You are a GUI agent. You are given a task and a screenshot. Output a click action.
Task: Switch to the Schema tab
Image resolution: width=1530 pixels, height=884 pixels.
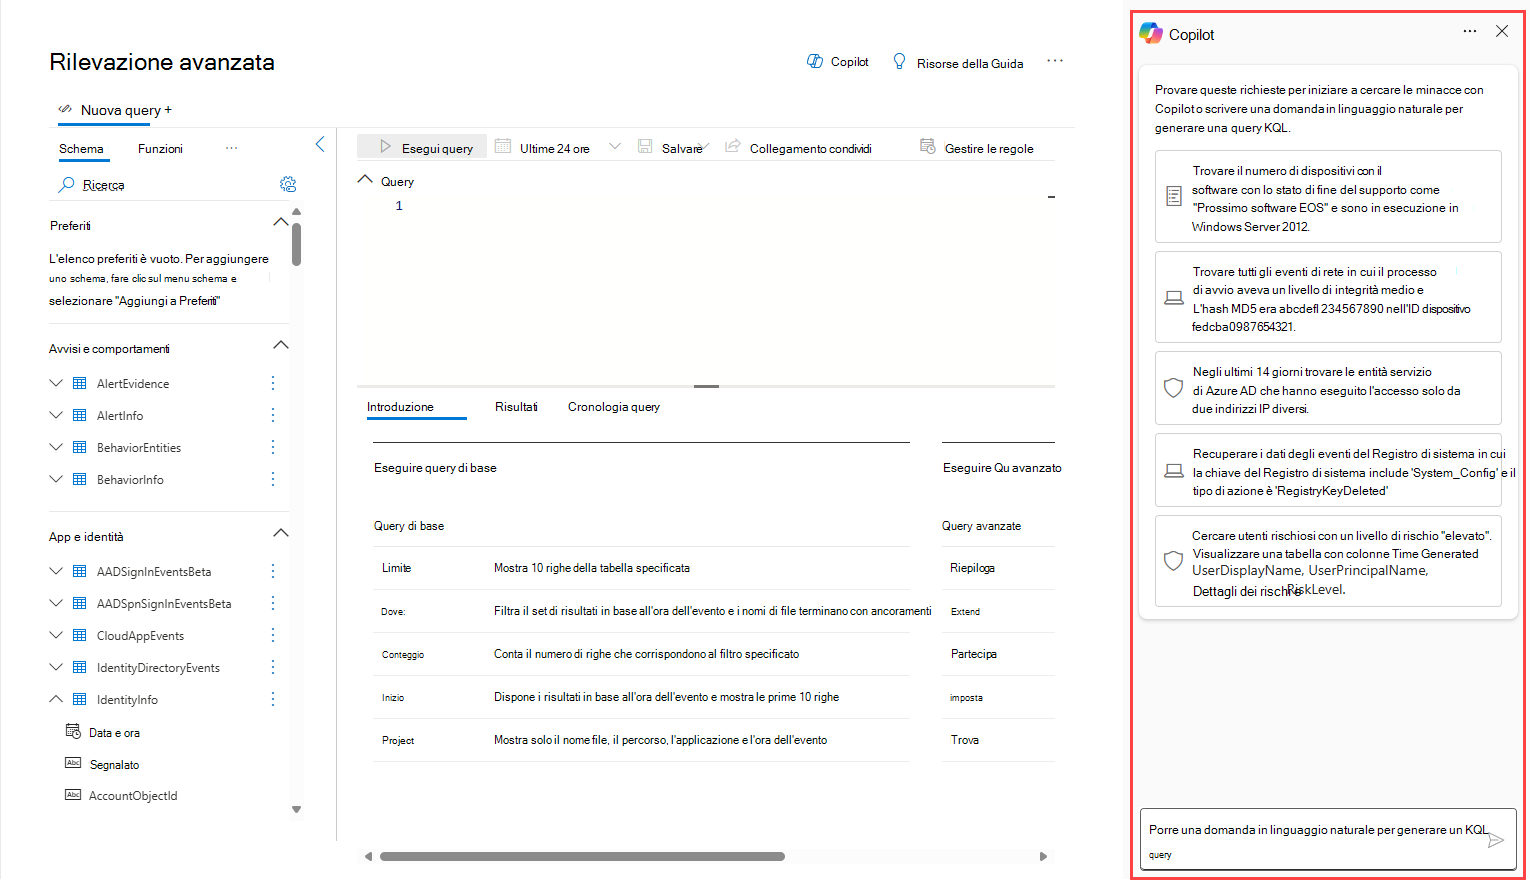81,149
